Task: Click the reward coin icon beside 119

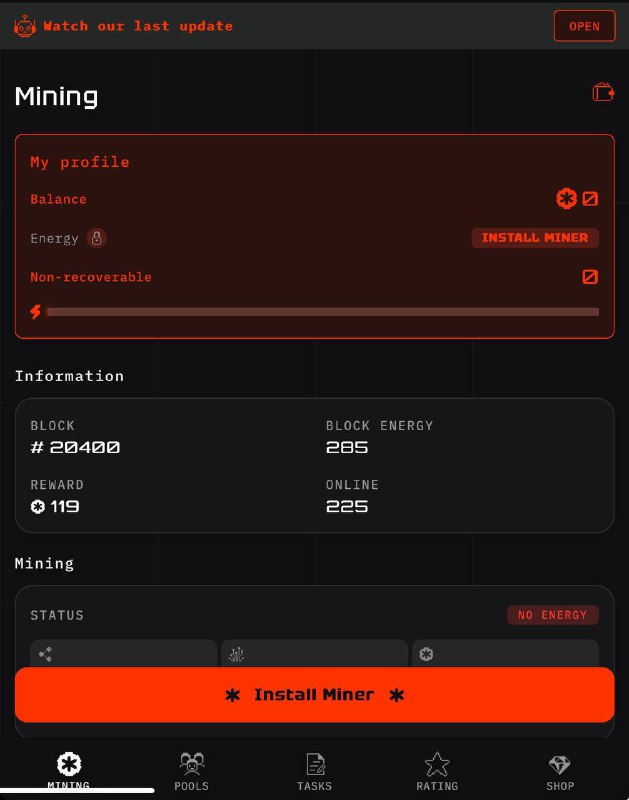Action: click(38, 507)
